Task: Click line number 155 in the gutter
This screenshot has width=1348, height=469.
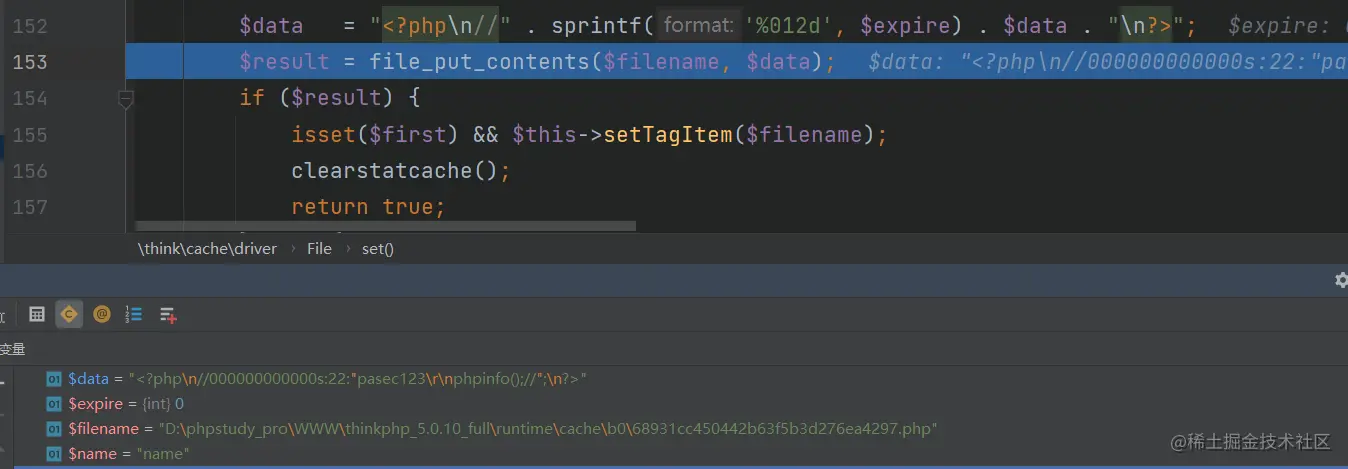Action: click(30, 134)
